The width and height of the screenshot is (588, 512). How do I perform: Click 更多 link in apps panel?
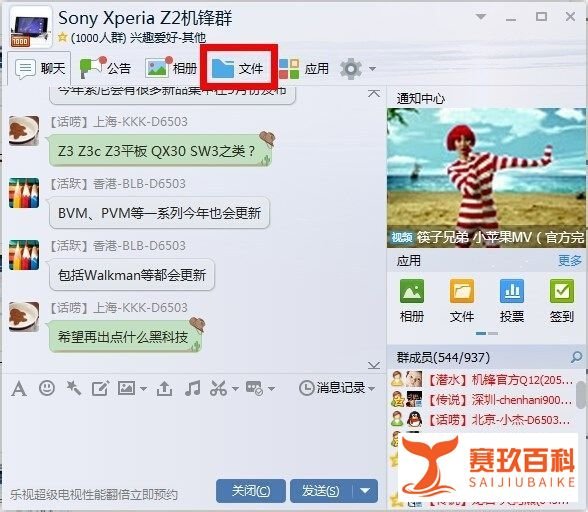click(570, 260)
